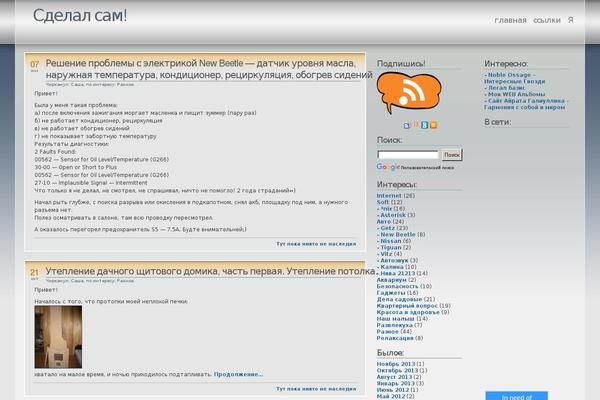Focus the search text field
This screenshot has width=600, height=400.
[x=408, y=155]
